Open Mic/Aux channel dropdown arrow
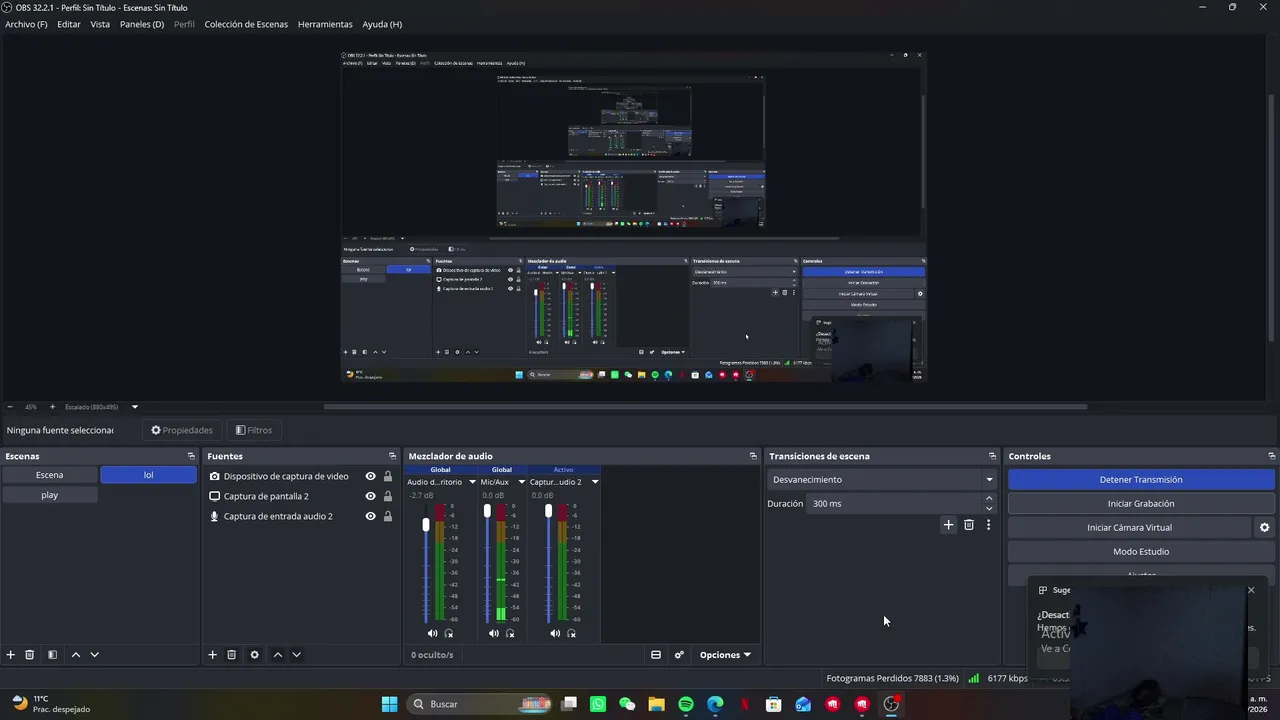This screenshot has height=720, width=1280. [521, 482]
